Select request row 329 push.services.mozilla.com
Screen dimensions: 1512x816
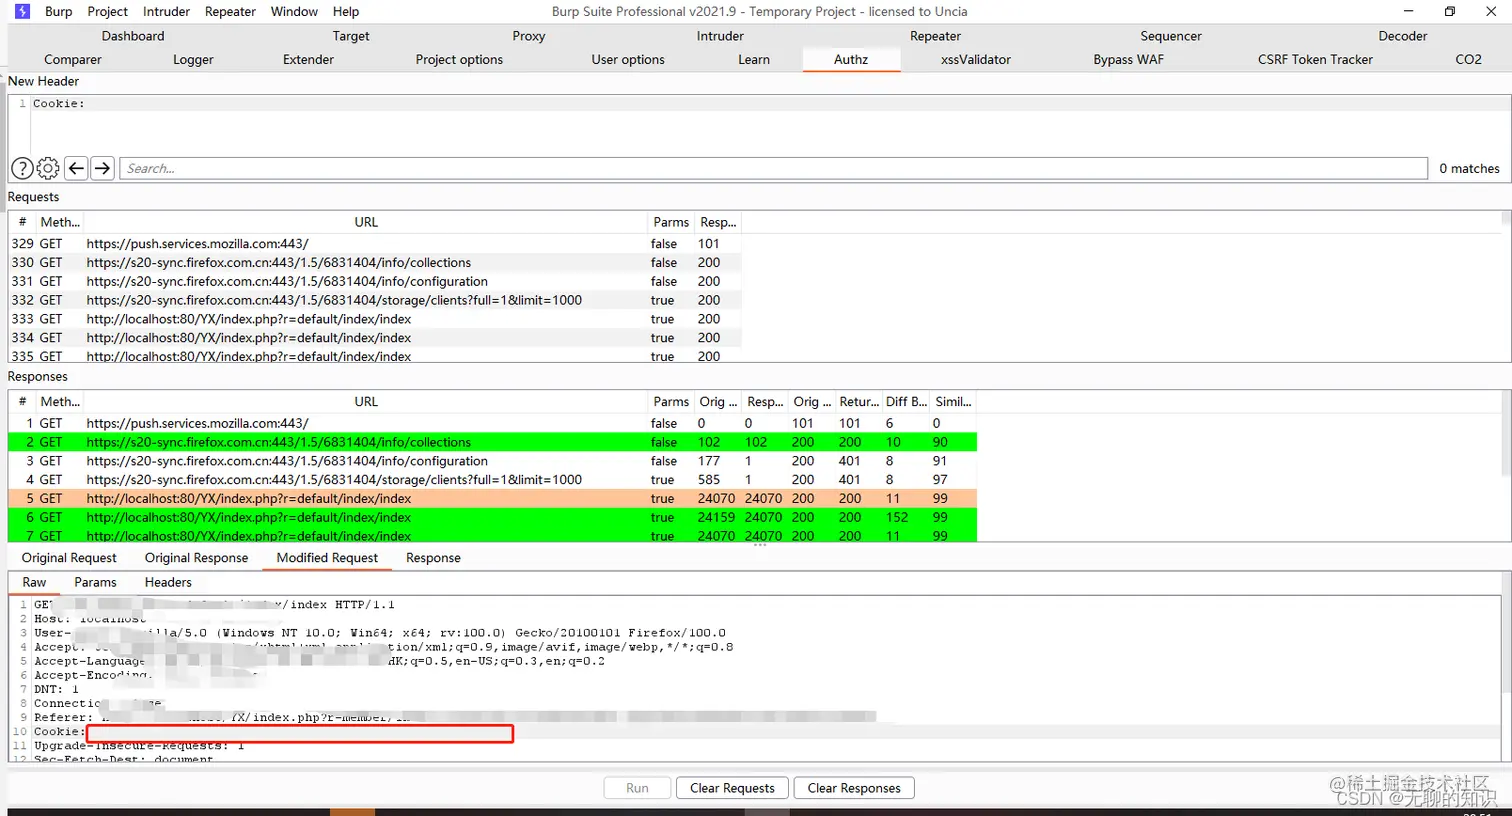375,244
